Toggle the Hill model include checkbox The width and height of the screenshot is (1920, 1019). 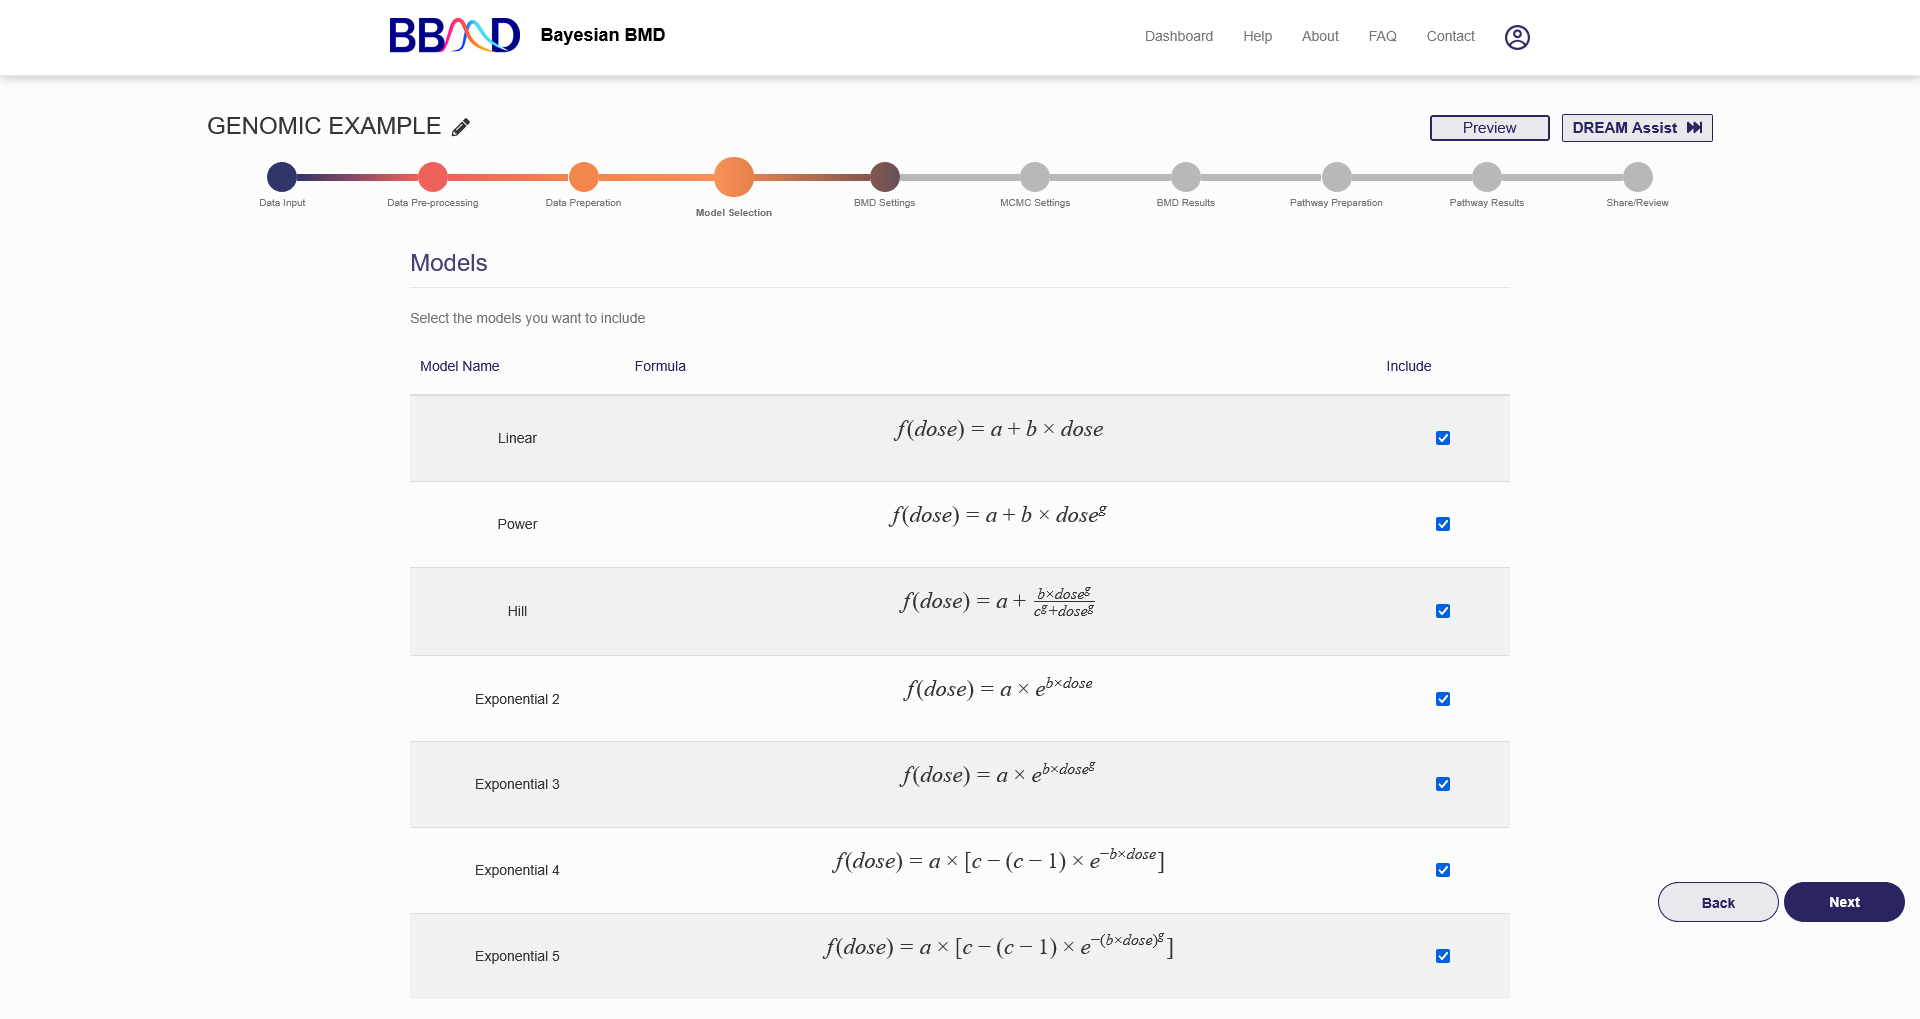[1443, 611]
